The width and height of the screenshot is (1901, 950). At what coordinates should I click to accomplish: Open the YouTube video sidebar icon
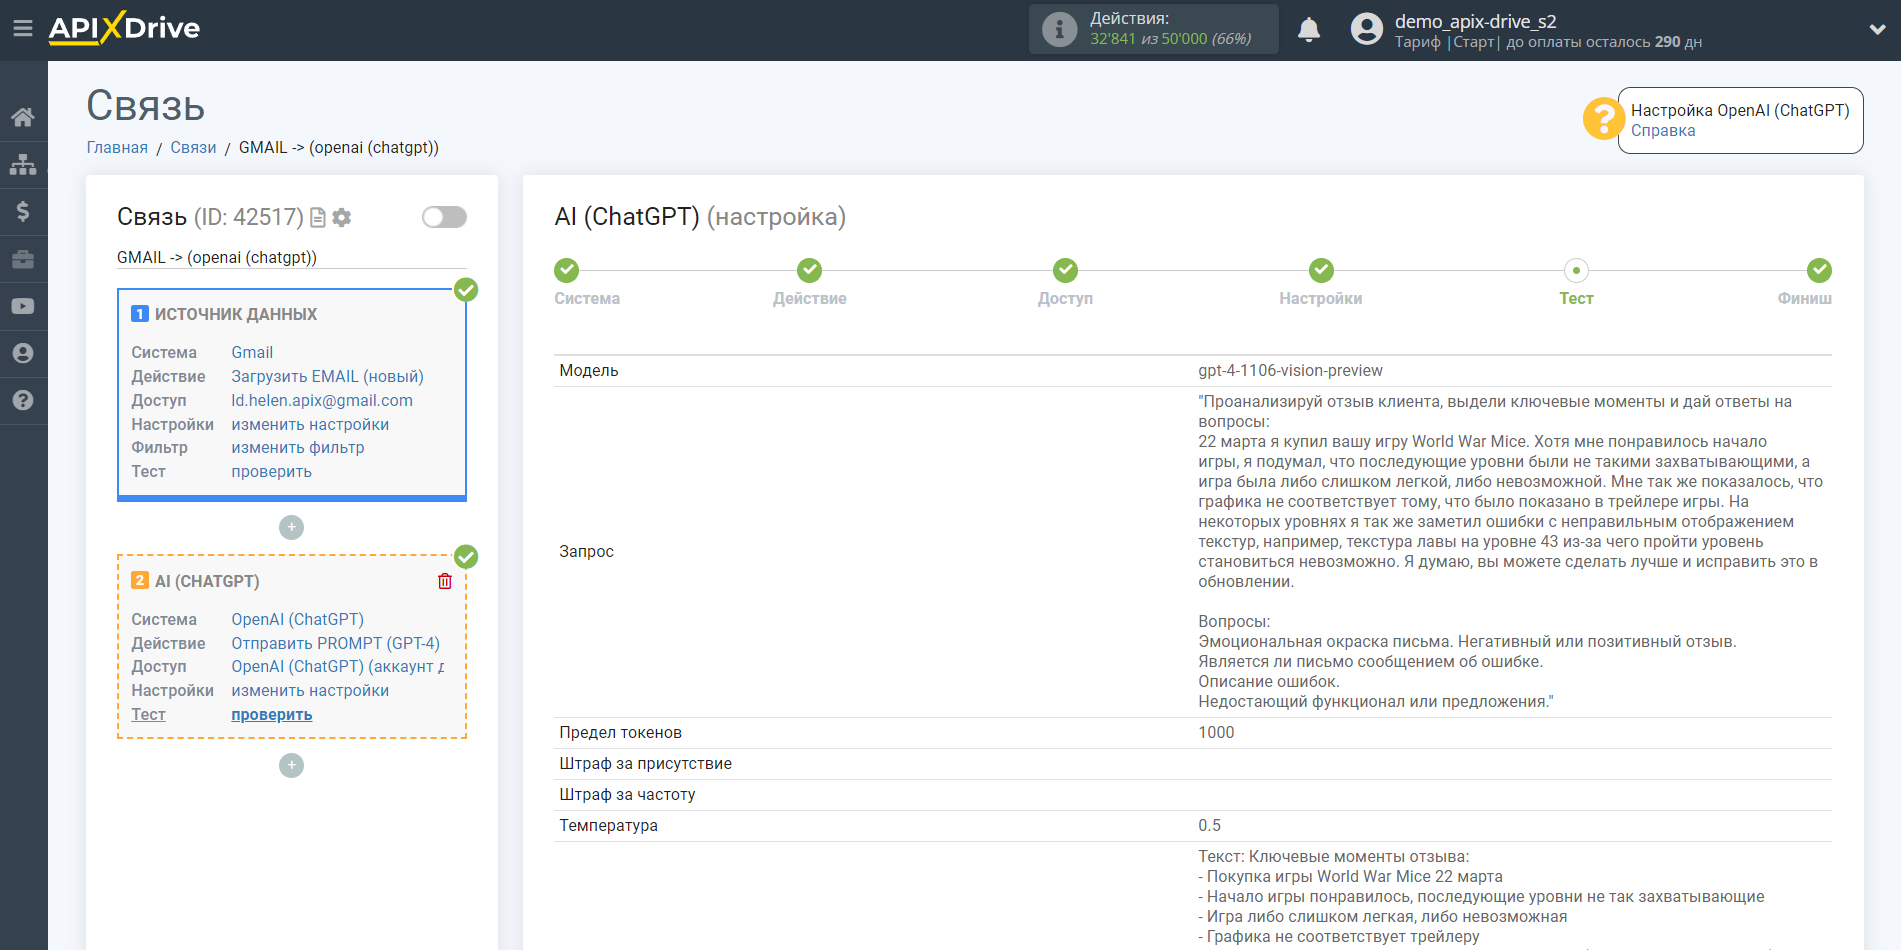coord(23,306)
